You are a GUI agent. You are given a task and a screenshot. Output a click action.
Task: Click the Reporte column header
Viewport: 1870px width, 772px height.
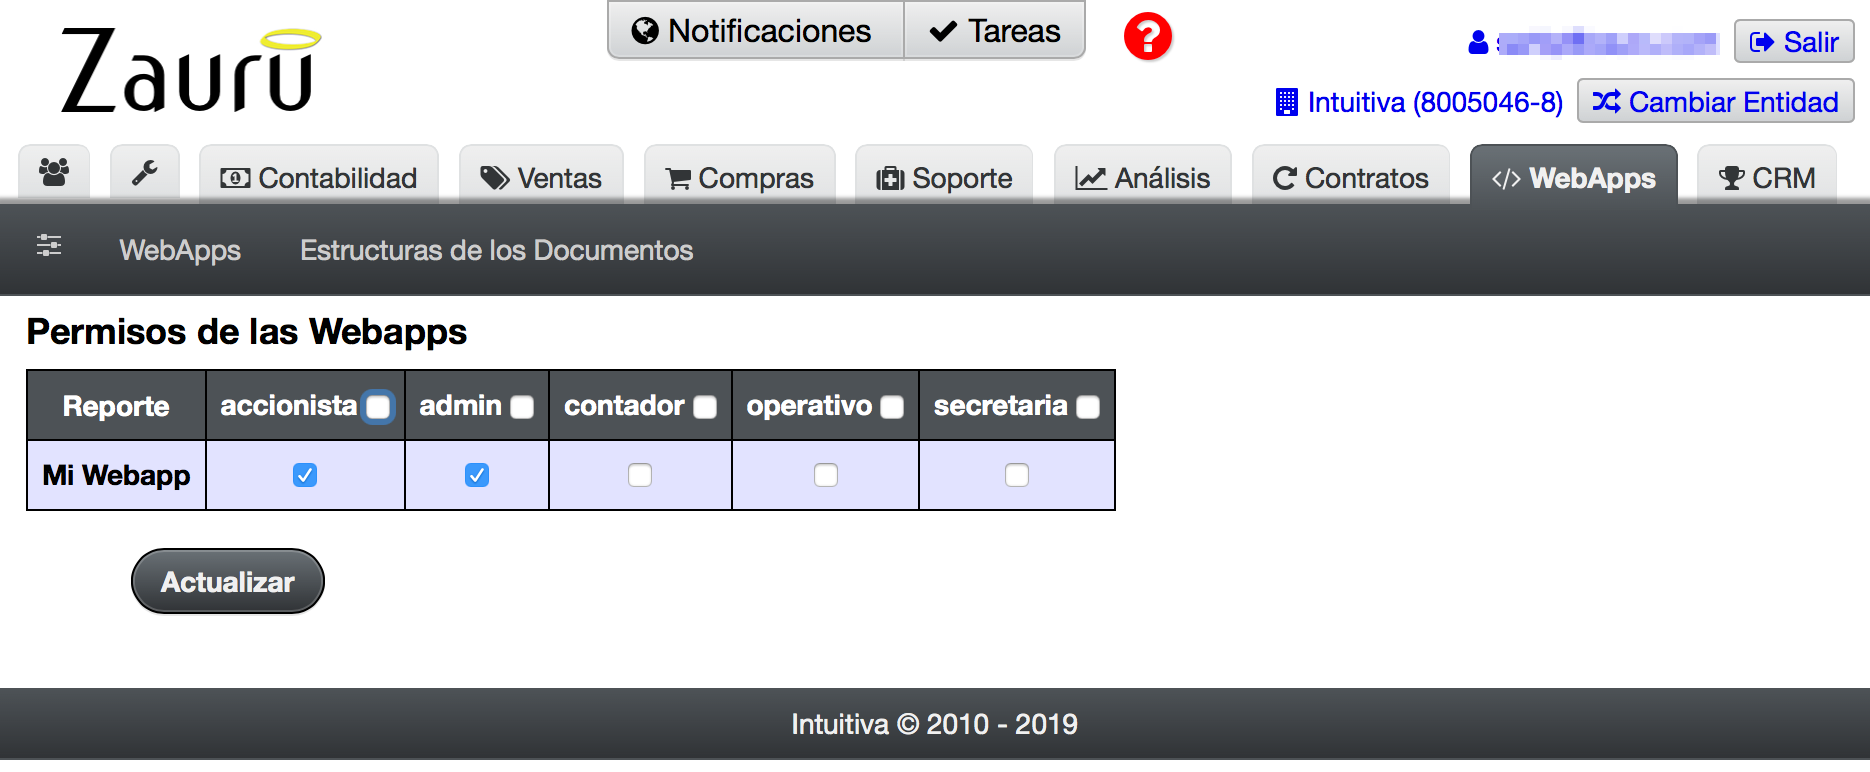pyautogui.click(x=116, y=406)
